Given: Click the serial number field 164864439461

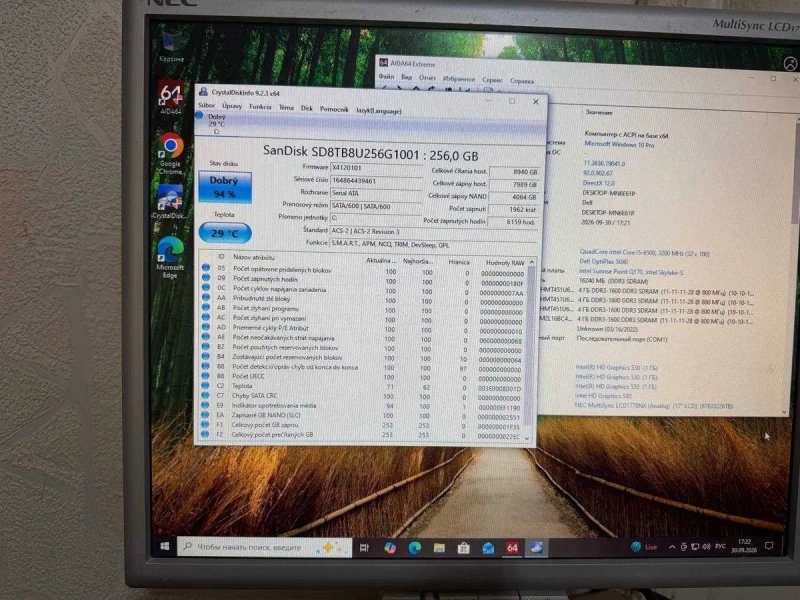Looking at the screenshot, I should pyautogui.click(x=376, y=181).
